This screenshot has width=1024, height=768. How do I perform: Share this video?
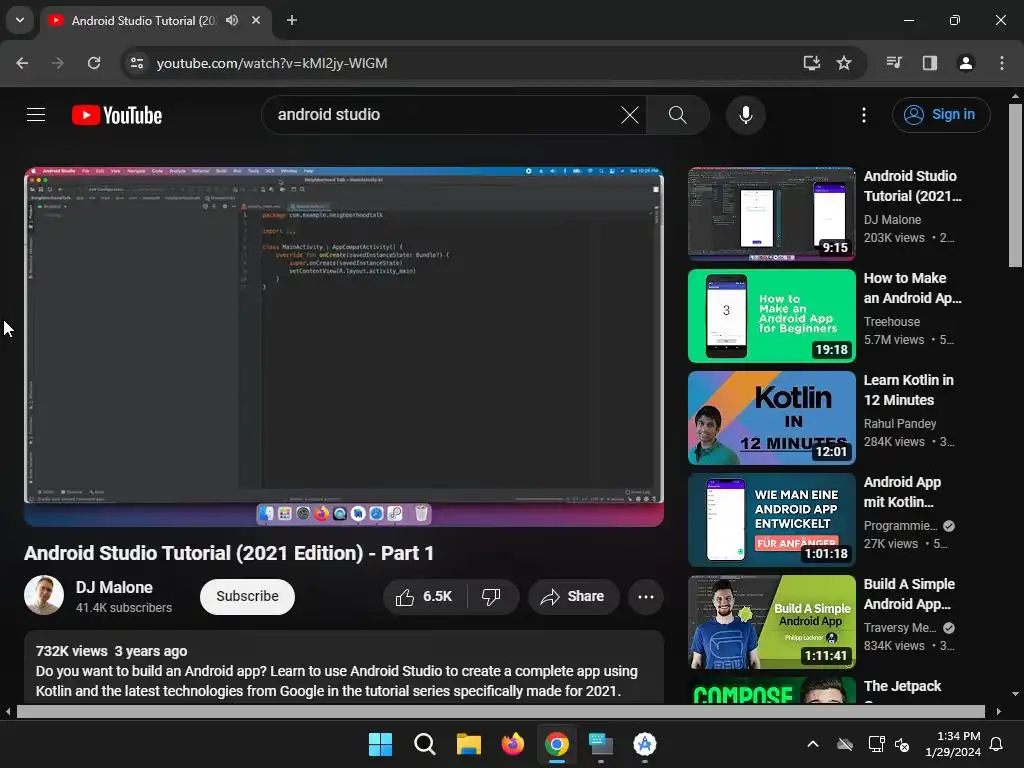573,596
